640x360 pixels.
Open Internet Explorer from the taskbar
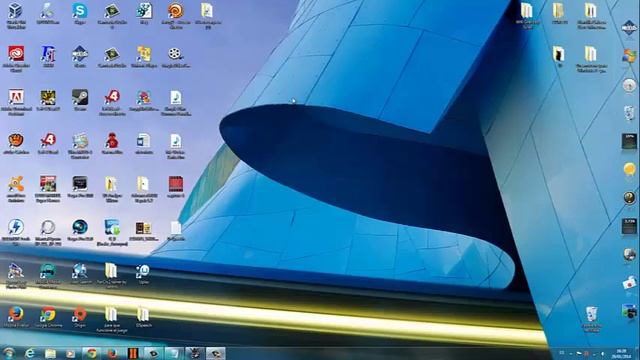pos(30,353)
